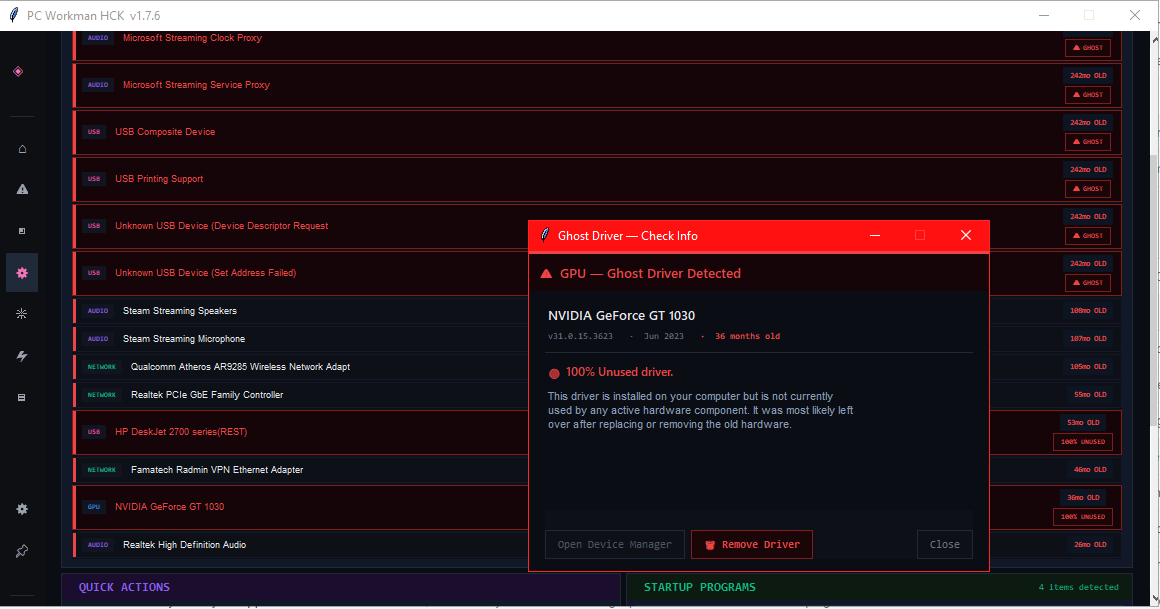Screen dimensions: 1160x609
Task: Click 100% Unused driver status text
Action: click(619, 372)
